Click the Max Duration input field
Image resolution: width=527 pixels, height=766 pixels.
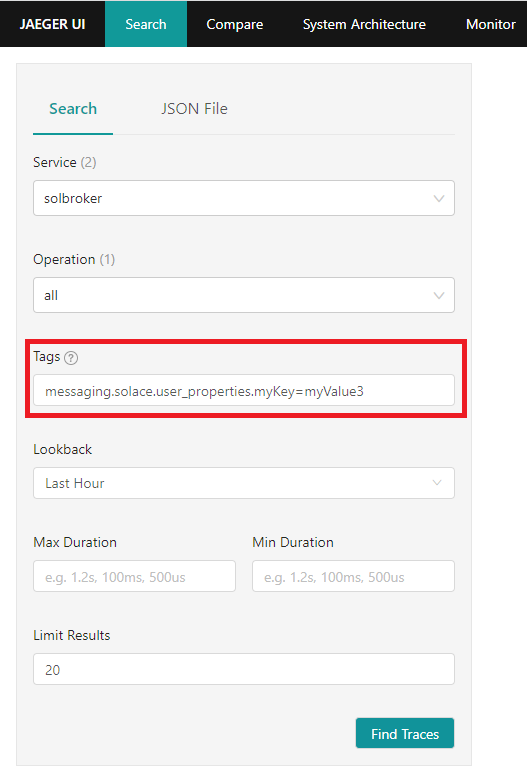coord(134,576)
